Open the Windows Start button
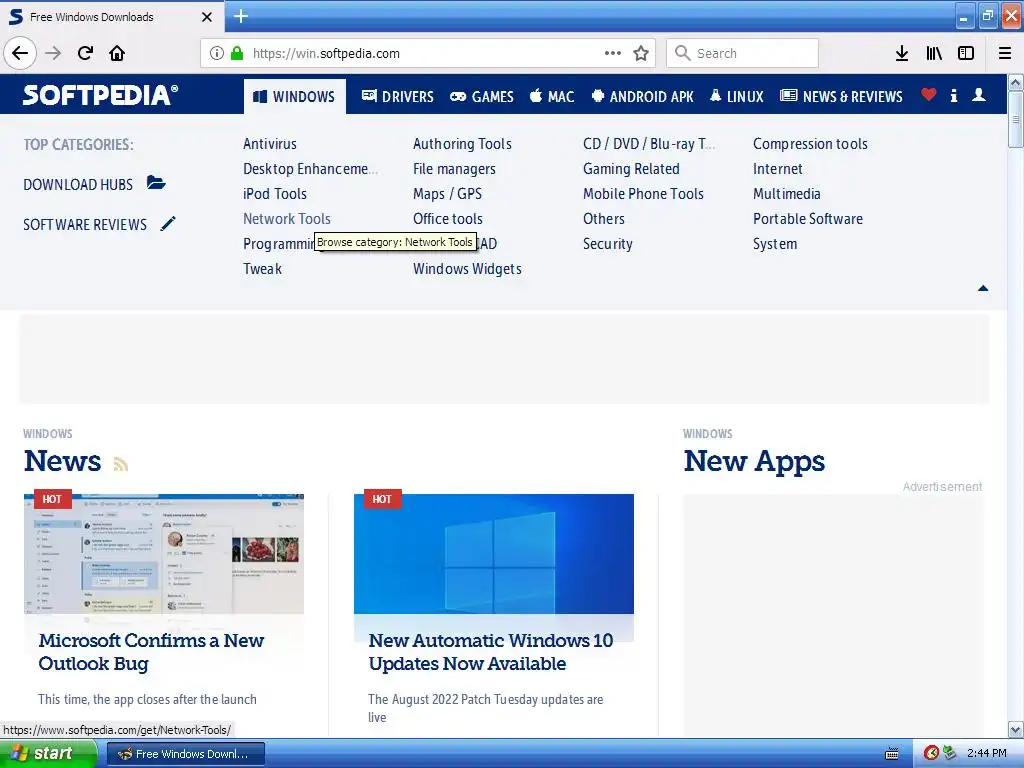Image resolution: width=1024 pixels, height=768 pixels. coord(48,754)
